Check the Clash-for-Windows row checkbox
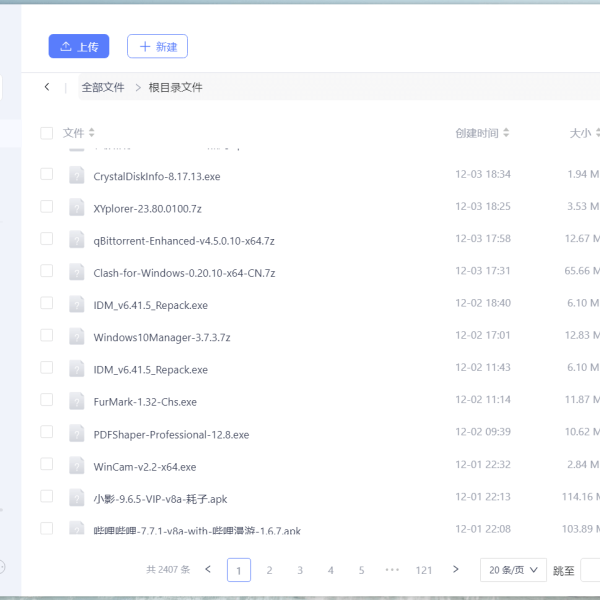 pyautogui.click(x=47, y=271)
